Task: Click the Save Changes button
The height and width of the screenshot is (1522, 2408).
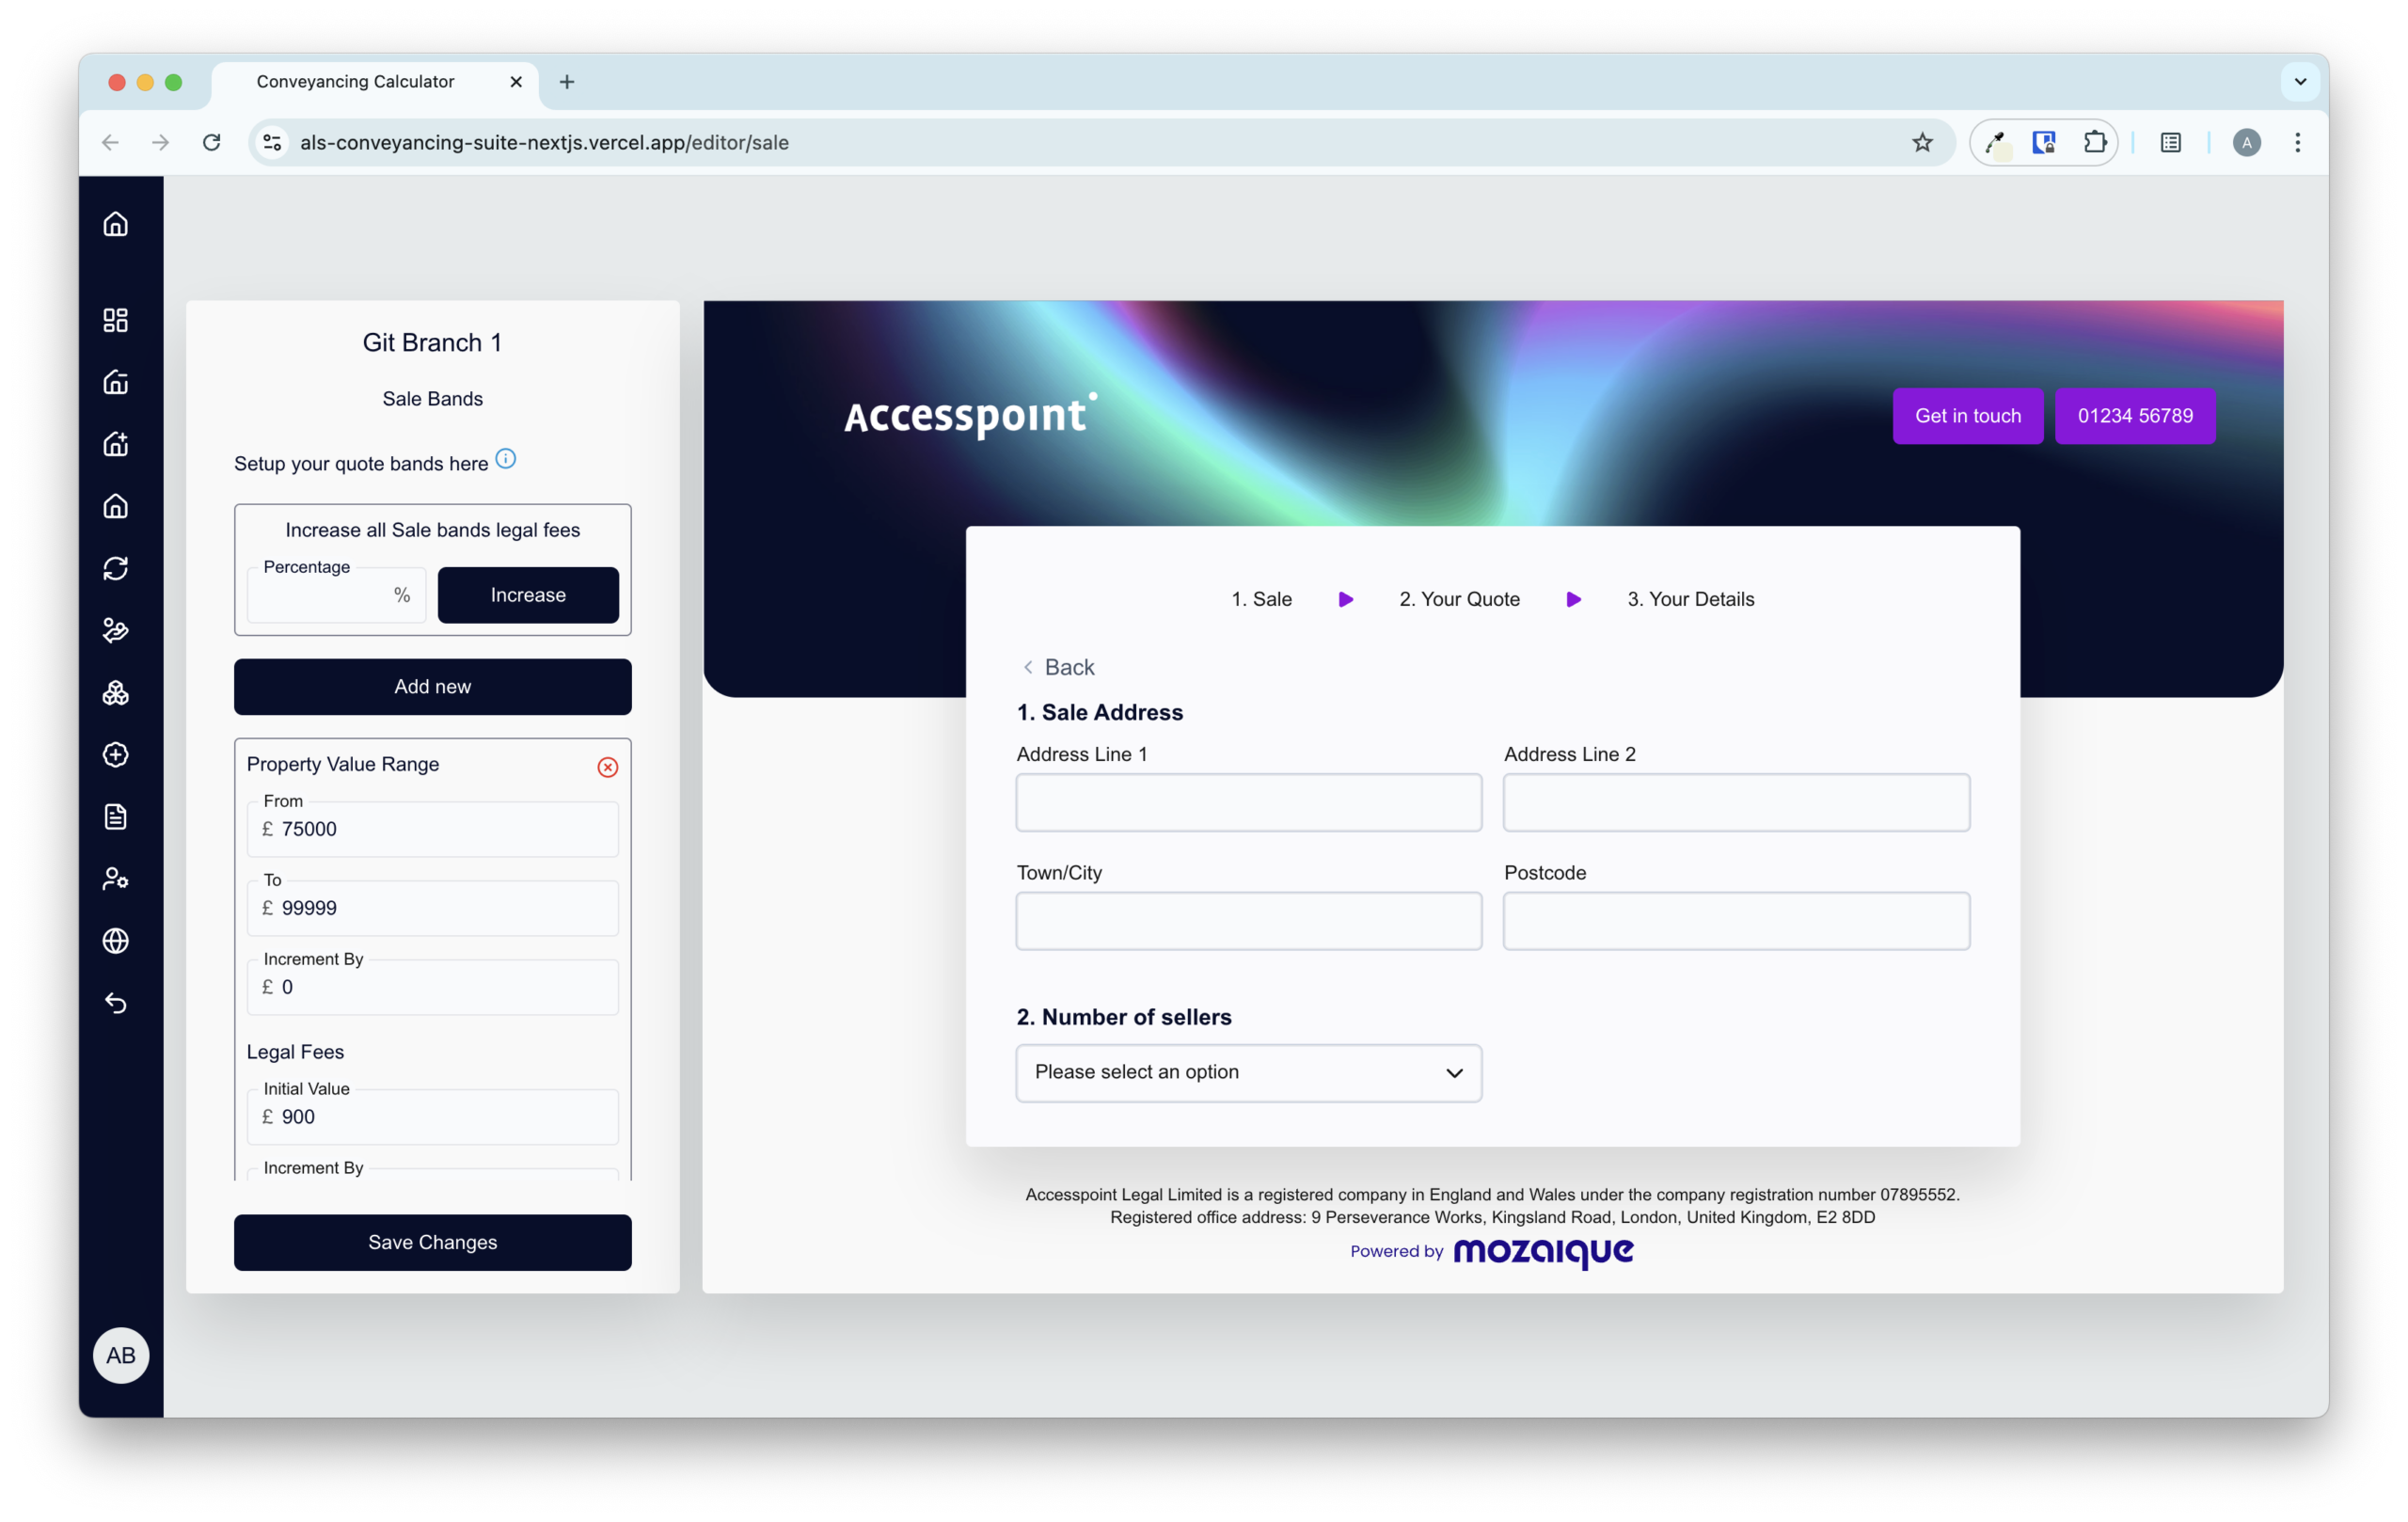Action: [x=432, y=1242]
